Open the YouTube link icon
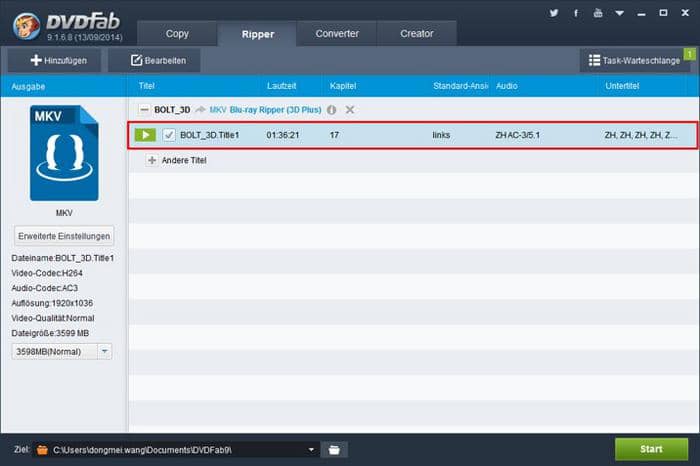This screenshot has width=700, height=466. (x=598, y=13)
